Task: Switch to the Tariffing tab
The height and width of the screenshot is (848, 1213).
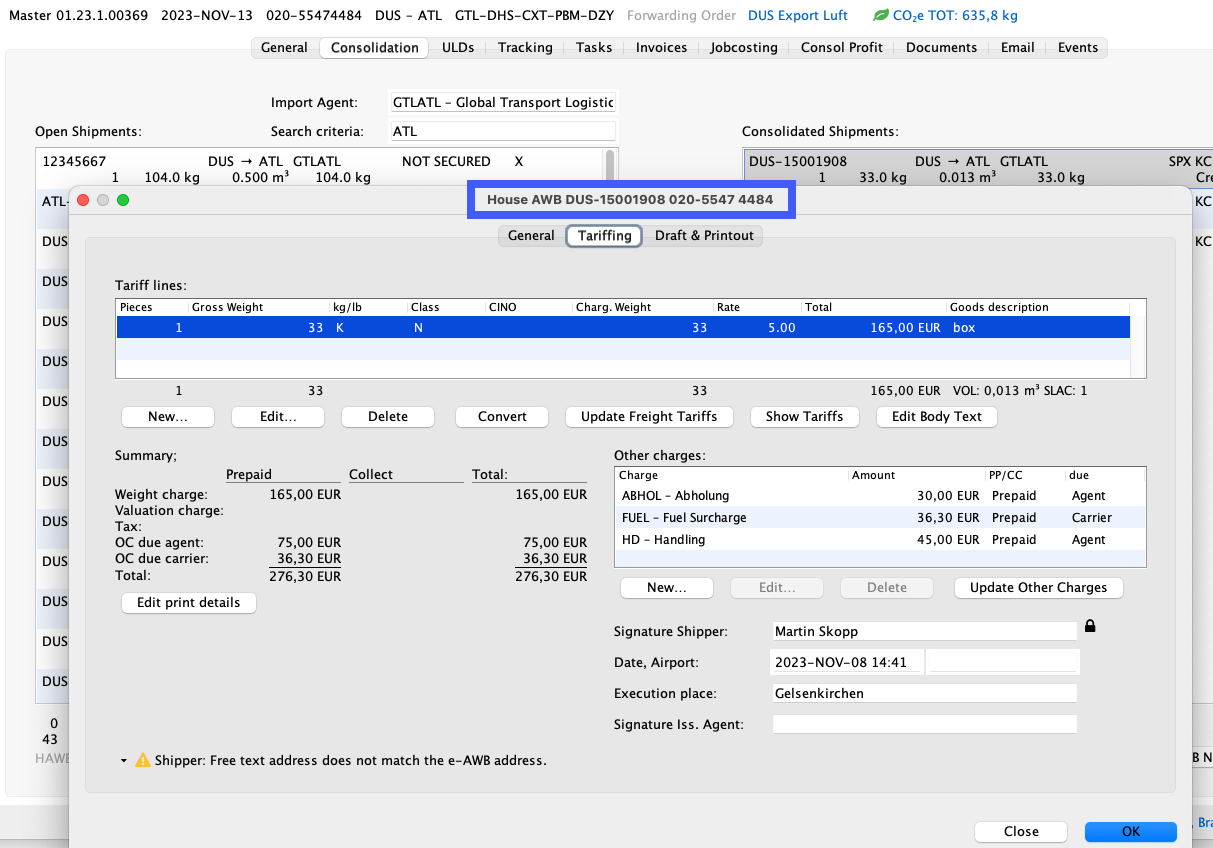Action: [x=603, y=236]
